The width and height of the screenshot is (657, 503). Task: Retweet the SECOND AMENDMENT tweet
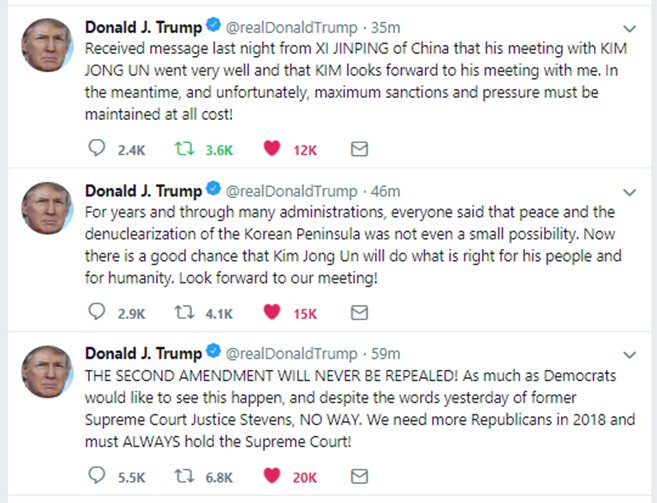[183, 475]
